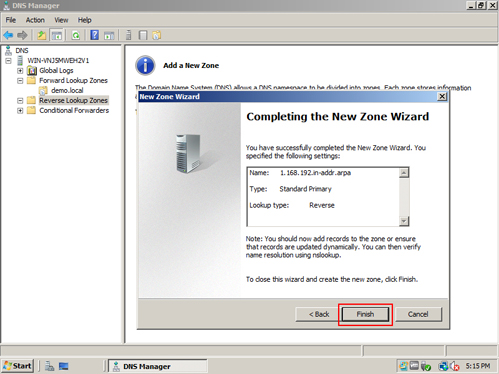499x374 pixels.
Task: Click the new server toolbar icon
Action: pyautogui.click(x=128, y=35)
